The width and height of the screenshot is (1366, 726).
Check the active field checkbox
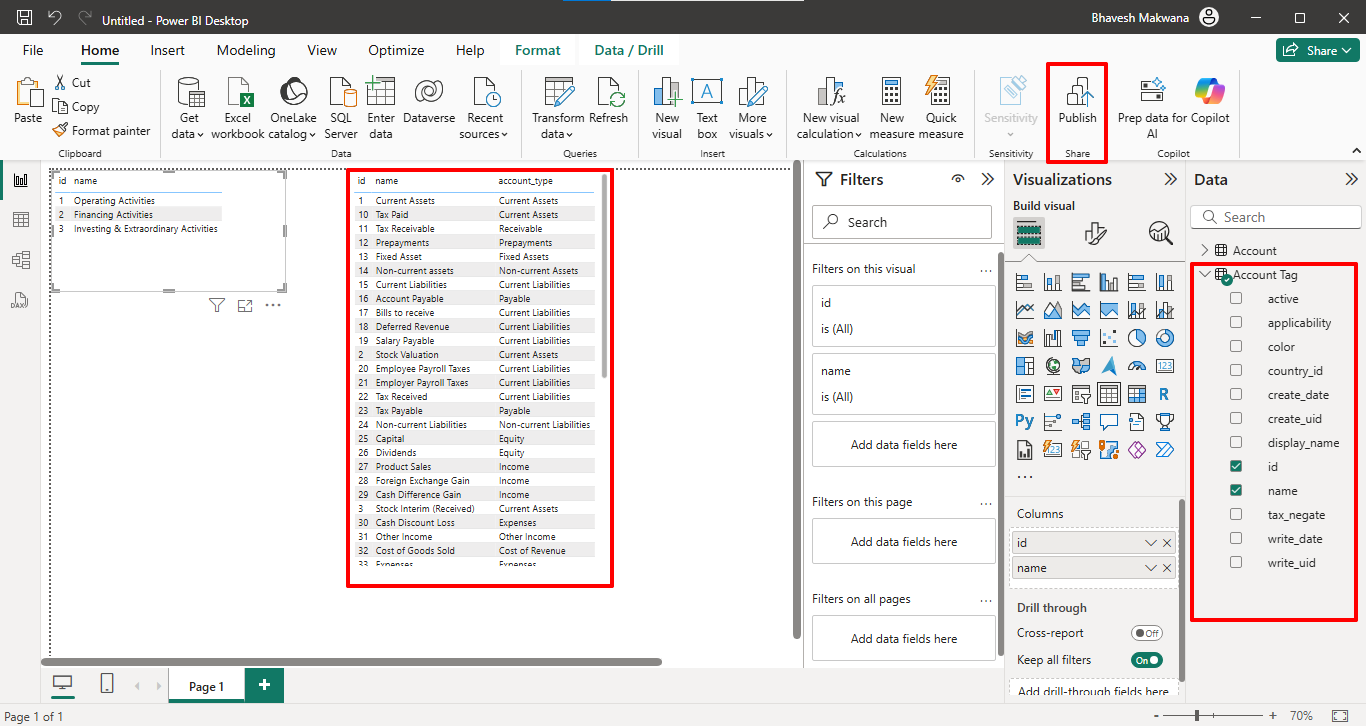(x=1236, y=299)
